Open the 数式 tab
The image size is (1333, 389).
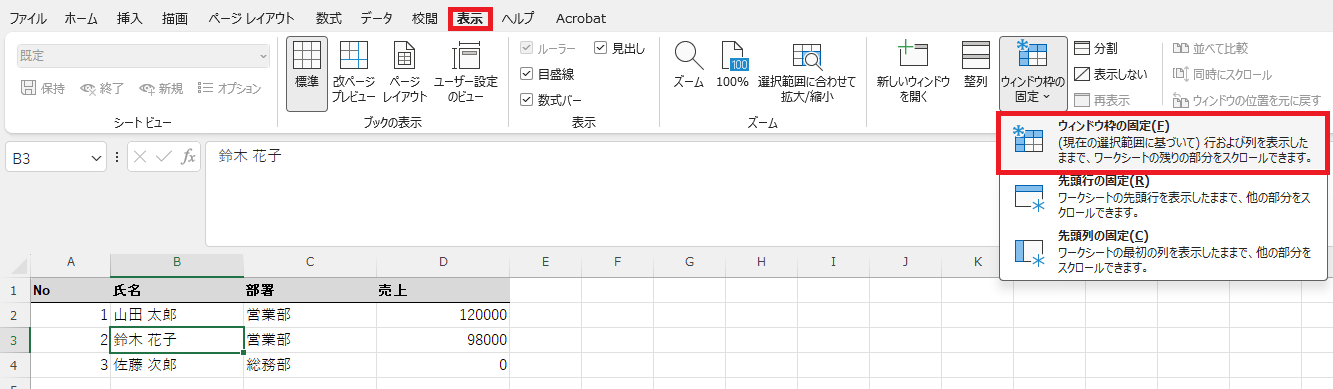pyautogui.click(x=328, y=18)
